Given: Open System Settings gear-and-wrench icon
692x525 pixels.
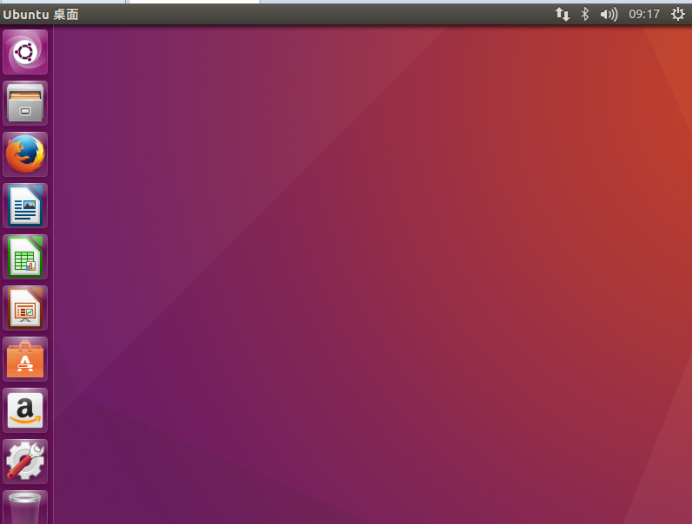Looking at the screenshot, I should 25,461.
